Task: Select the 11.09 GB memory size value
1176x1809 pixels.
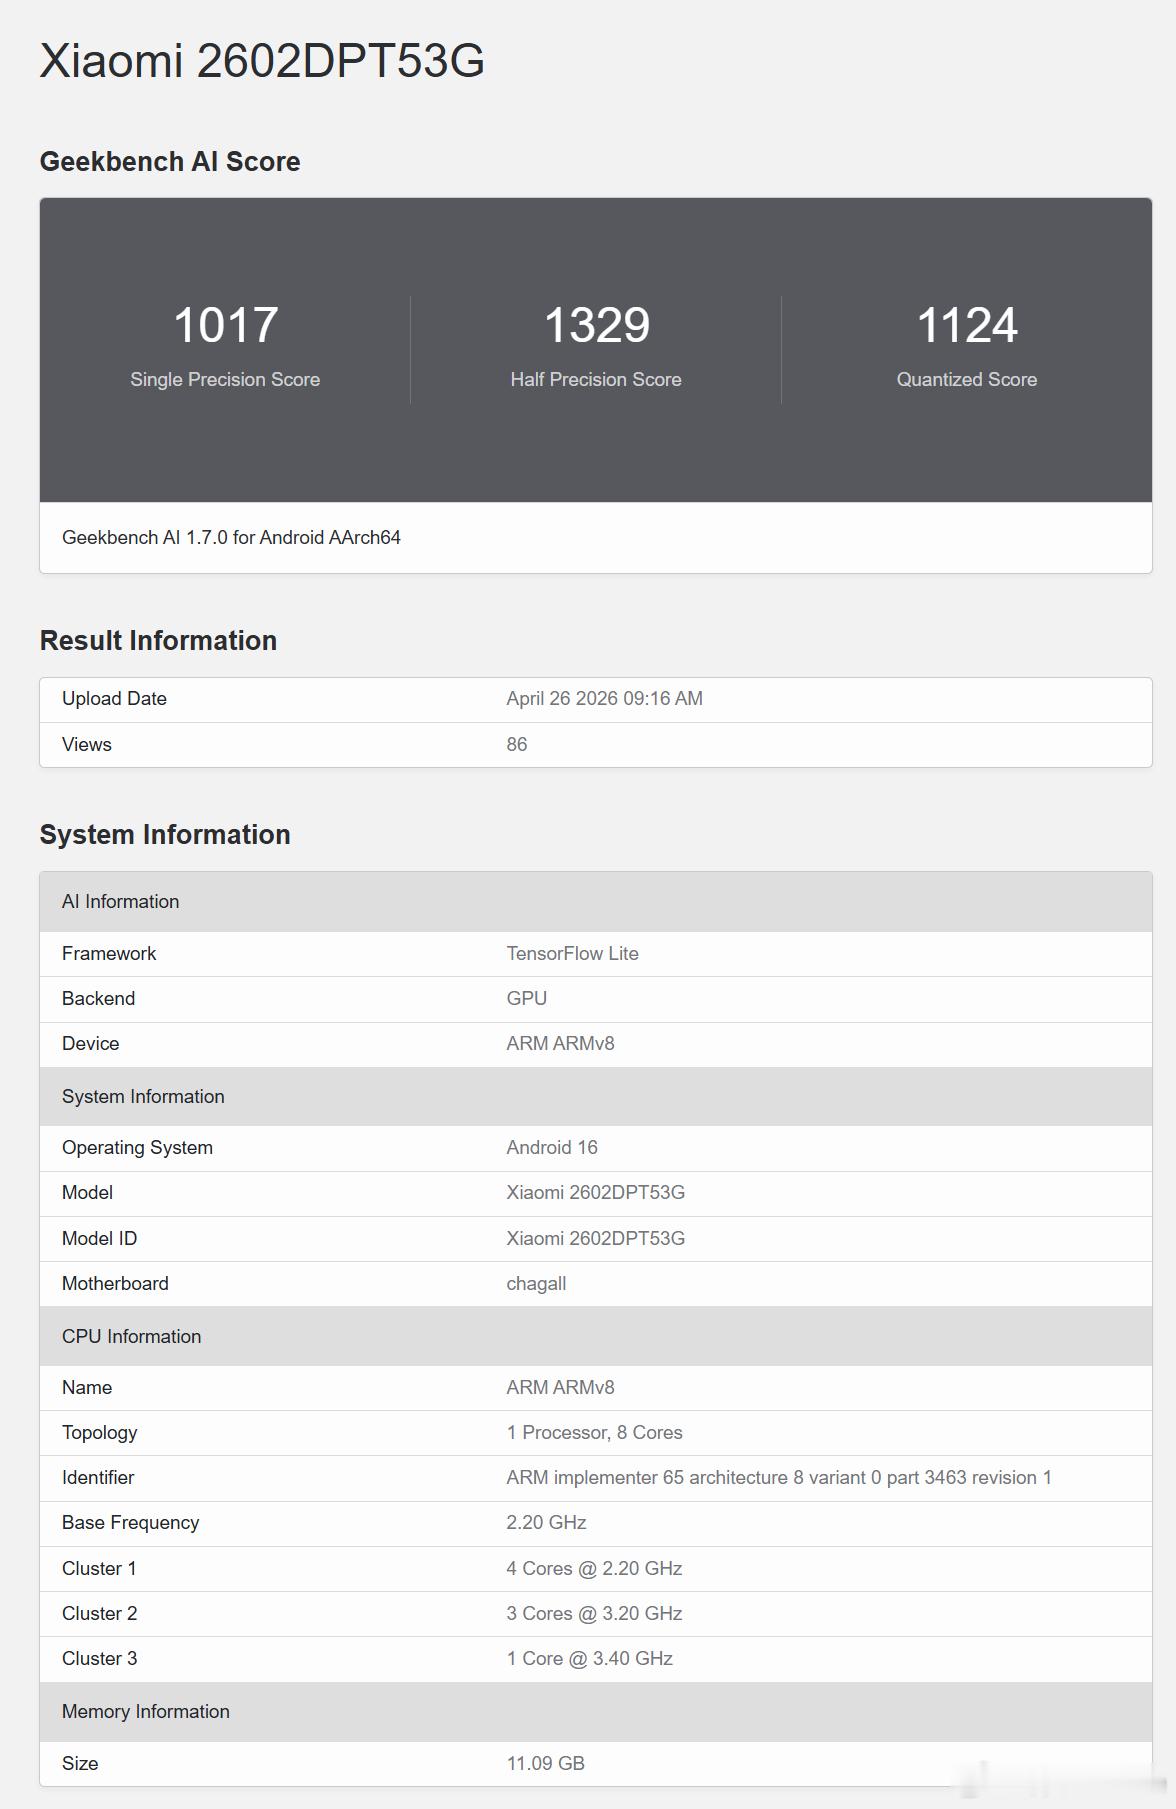Action: (x=545, y=1763)
